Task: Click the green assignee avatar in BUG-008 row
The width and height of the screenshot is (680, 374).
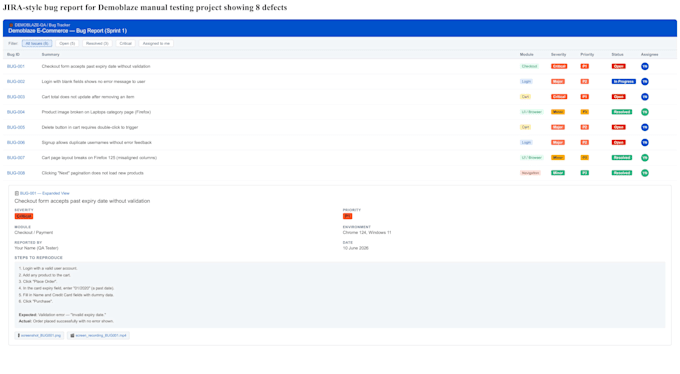Action: tap(645, 173)
